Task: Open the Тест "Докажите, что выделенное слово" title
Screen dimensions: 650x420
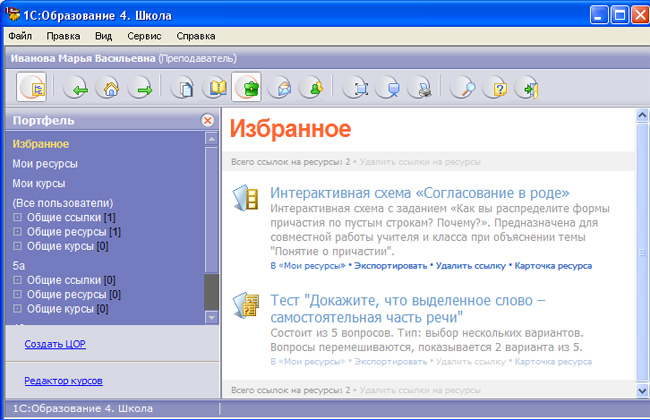Action: tap(408, 308)
